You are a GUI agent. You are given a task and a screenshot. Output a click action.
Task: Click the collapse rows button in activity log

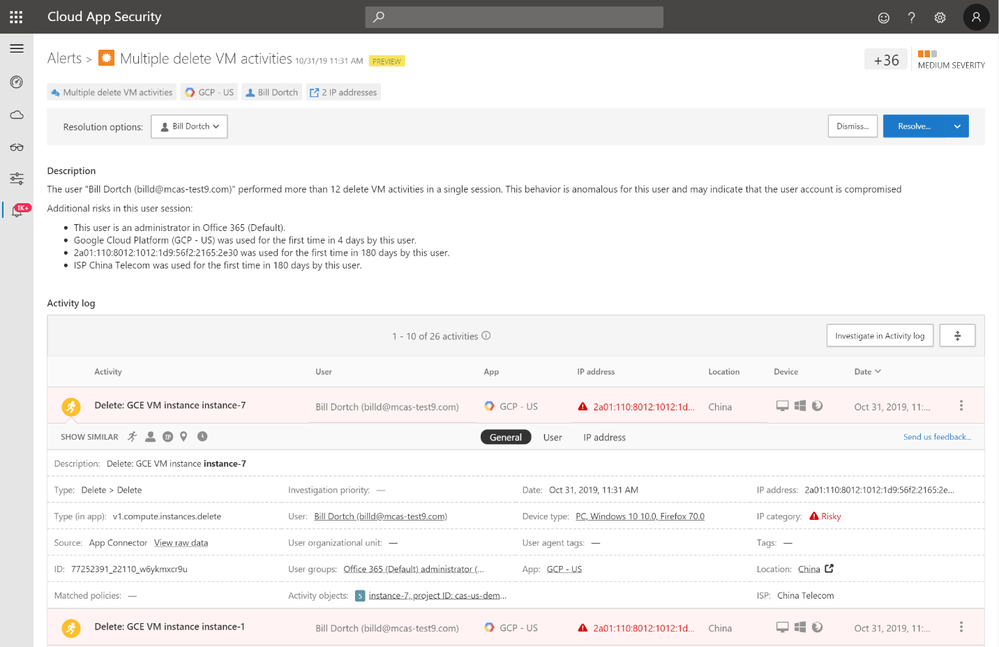tap(957, 336)
